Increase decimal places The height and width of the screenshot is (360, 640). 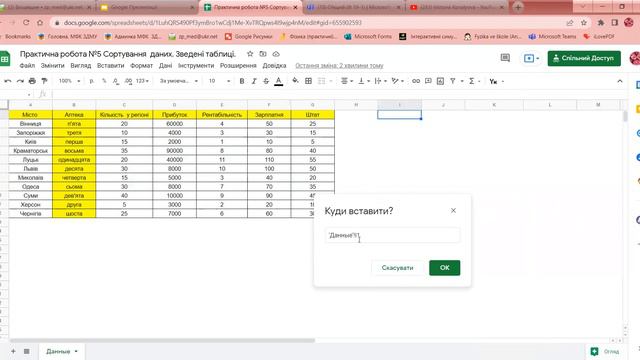click(128, 81)
